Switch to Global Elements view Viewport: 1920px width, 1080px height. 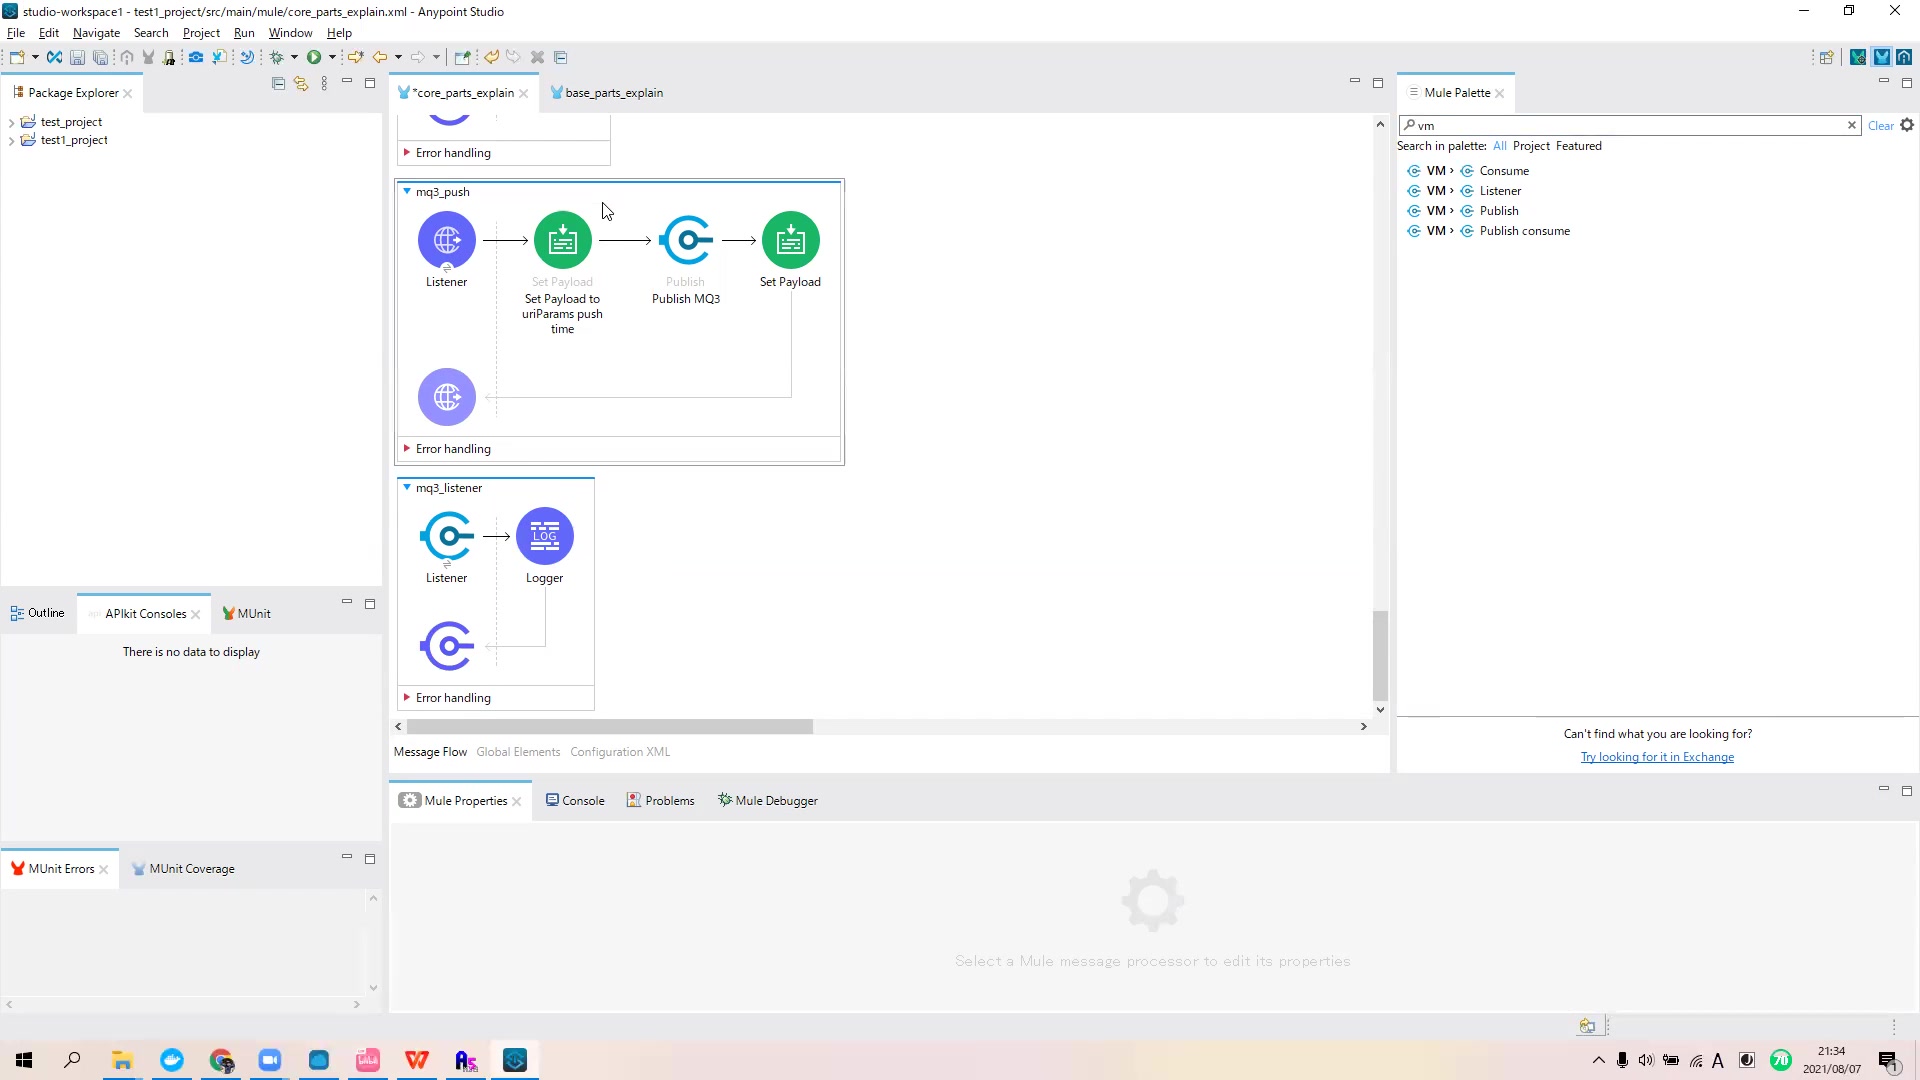(x=518, y=752)
